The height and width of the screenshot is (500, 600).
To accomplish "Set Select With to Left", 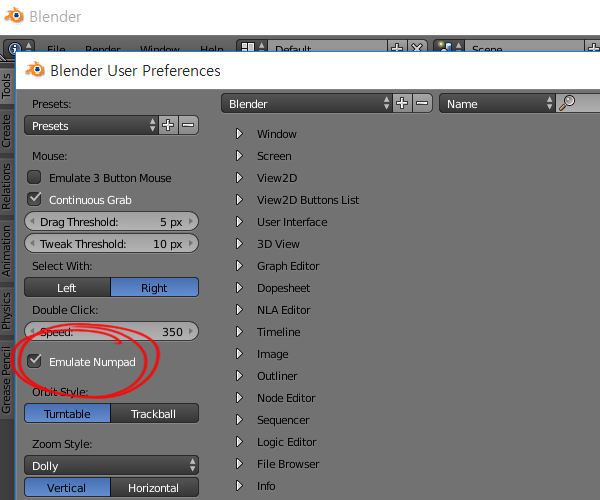I will pos(67,287).
